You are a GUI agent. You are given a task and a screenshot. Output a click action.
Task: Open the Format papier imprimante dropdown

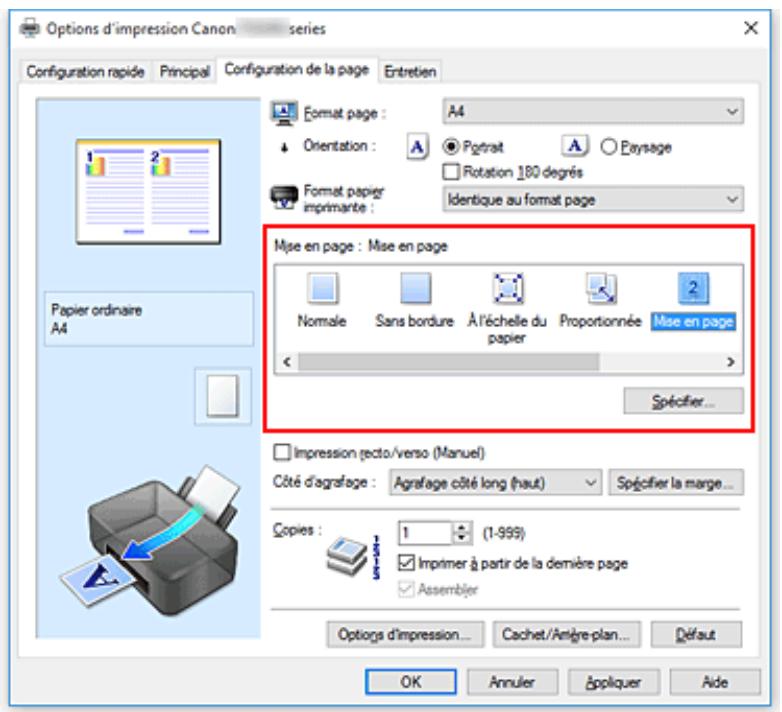click(593, 199)
